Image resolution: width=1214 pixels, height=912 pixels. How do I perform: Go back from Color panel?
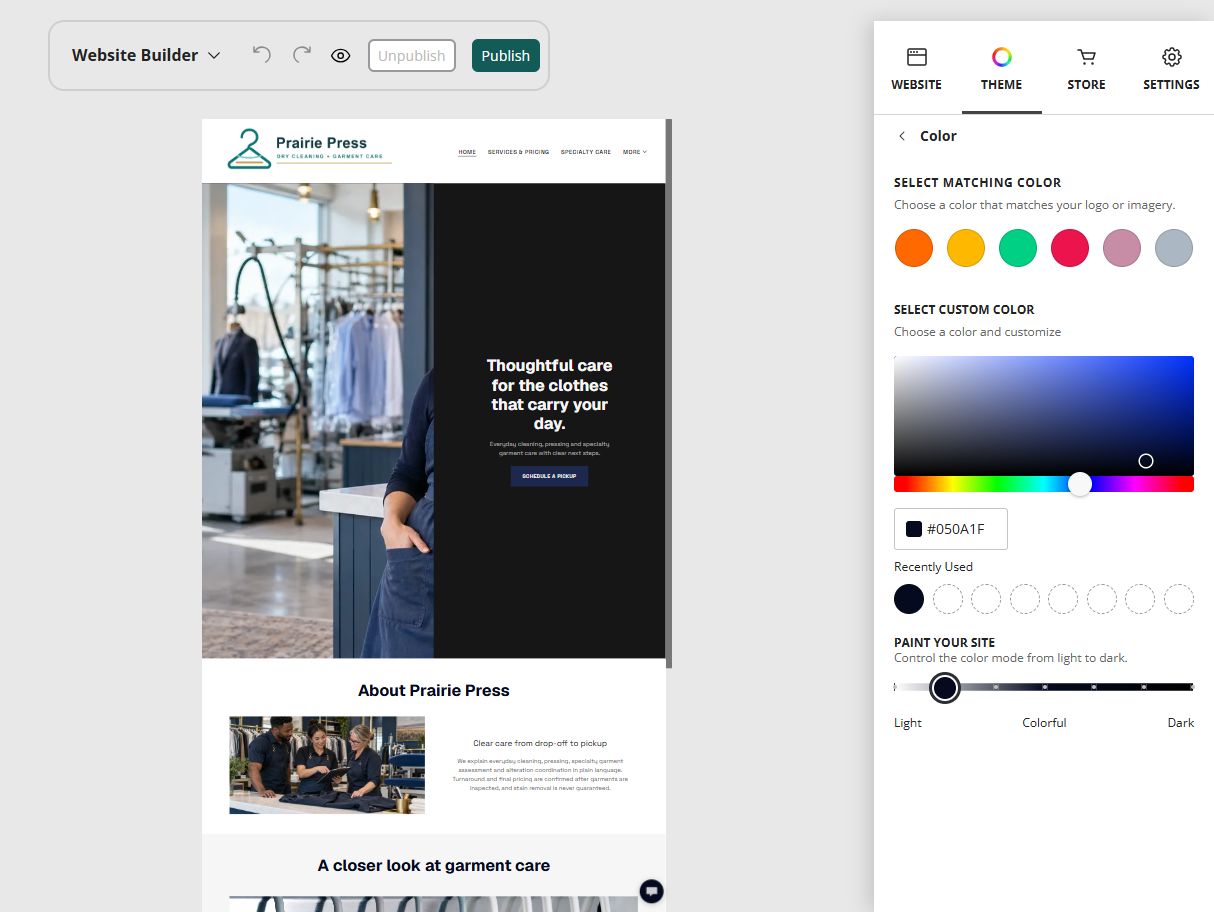pos(902,136)
